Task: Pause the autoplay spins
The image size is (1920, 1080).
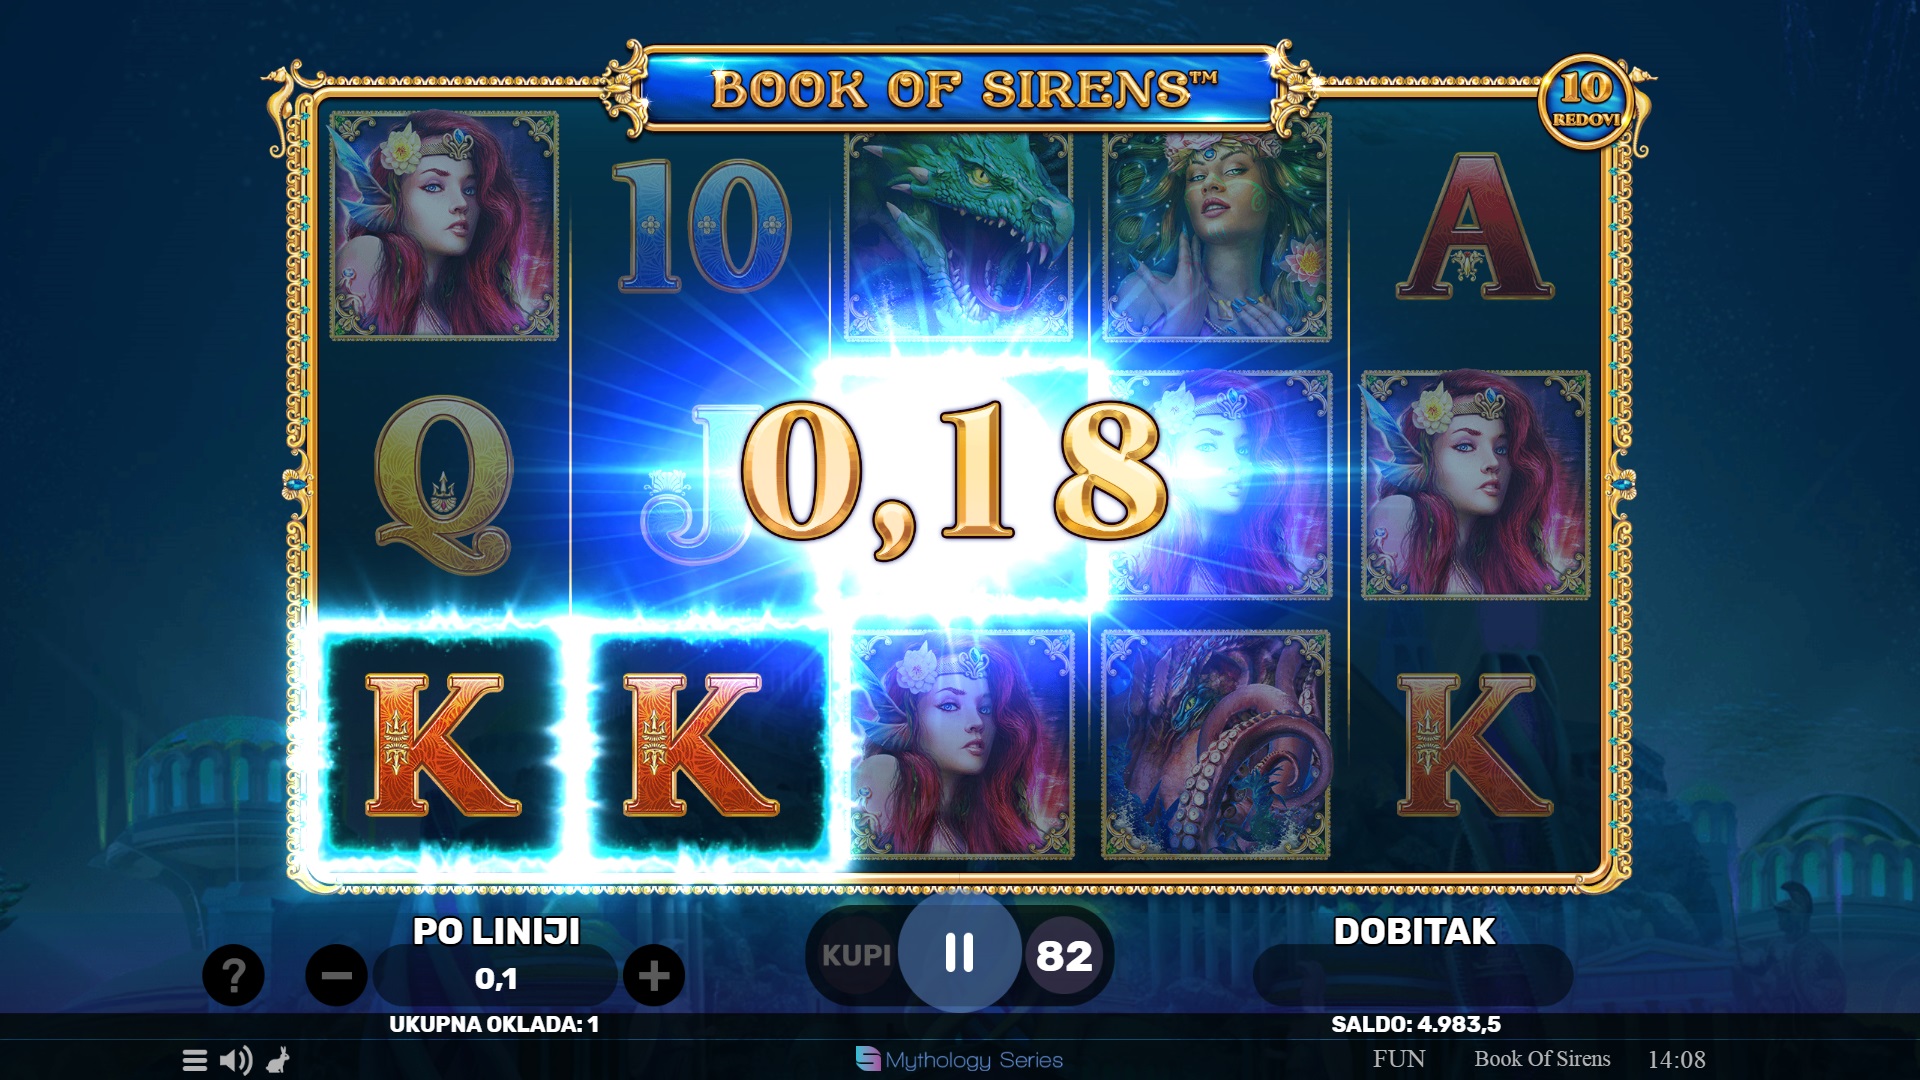Action: tap(959, 953)
